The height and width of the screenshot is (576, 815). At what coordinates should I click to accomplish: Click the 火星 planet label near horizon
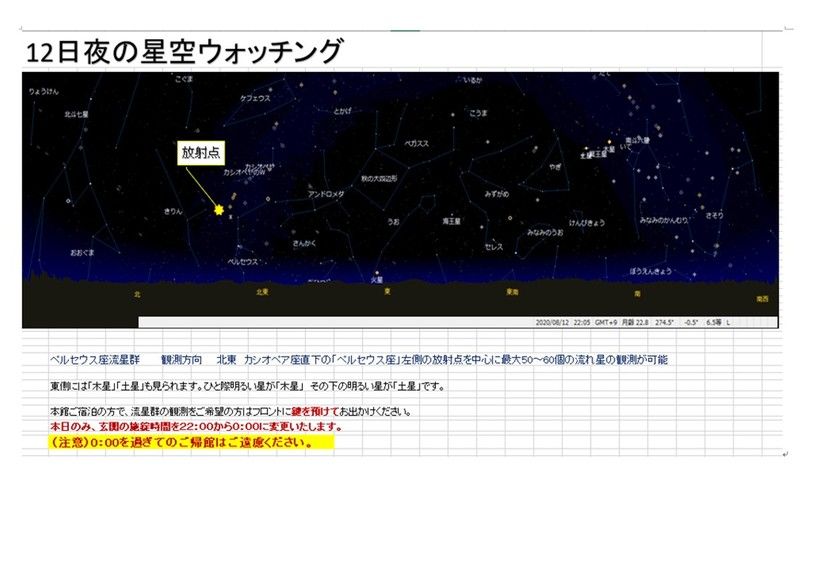coord(377,280)
